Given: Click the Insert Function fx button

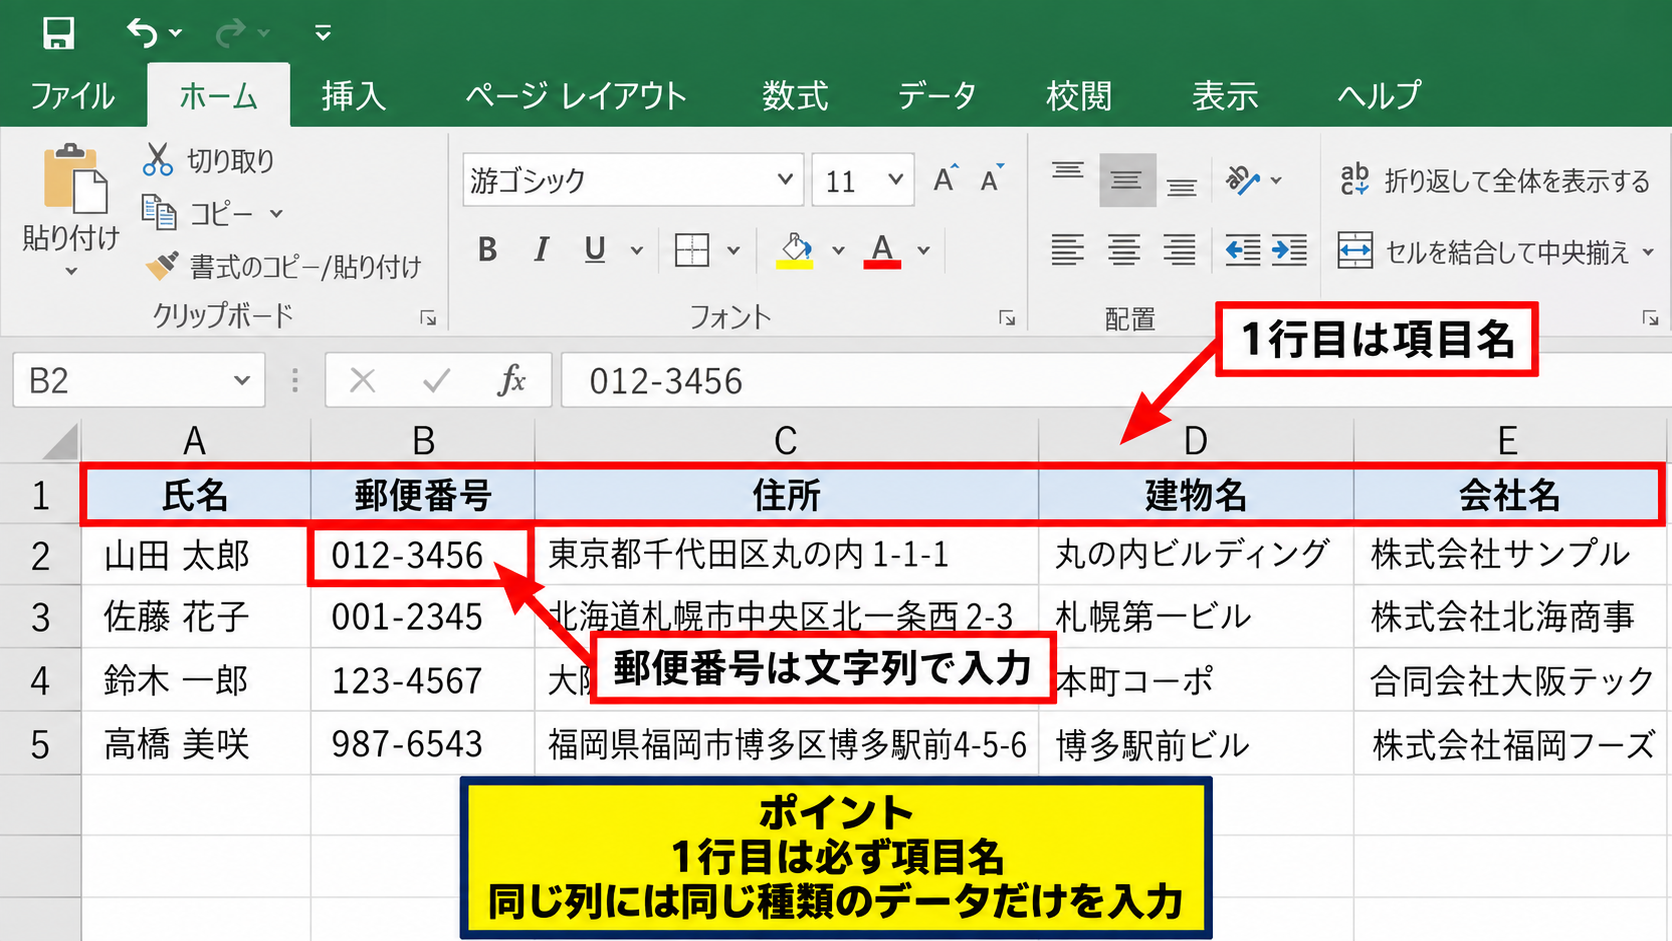Looking at the screenshot, I should coord(511,381).
